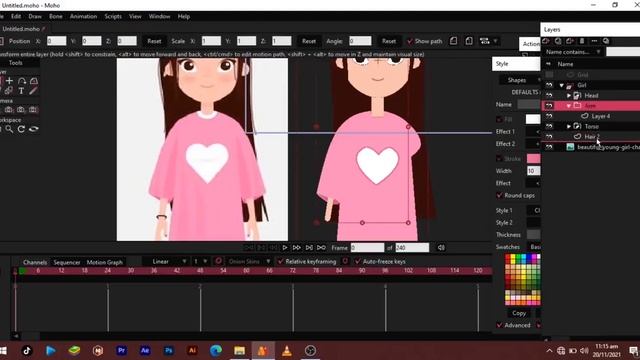Image resolution: width=640 pixels, height=360 pixels.
Task: Click the flip horizontal icon in options bar
Action: coord(453,41)
